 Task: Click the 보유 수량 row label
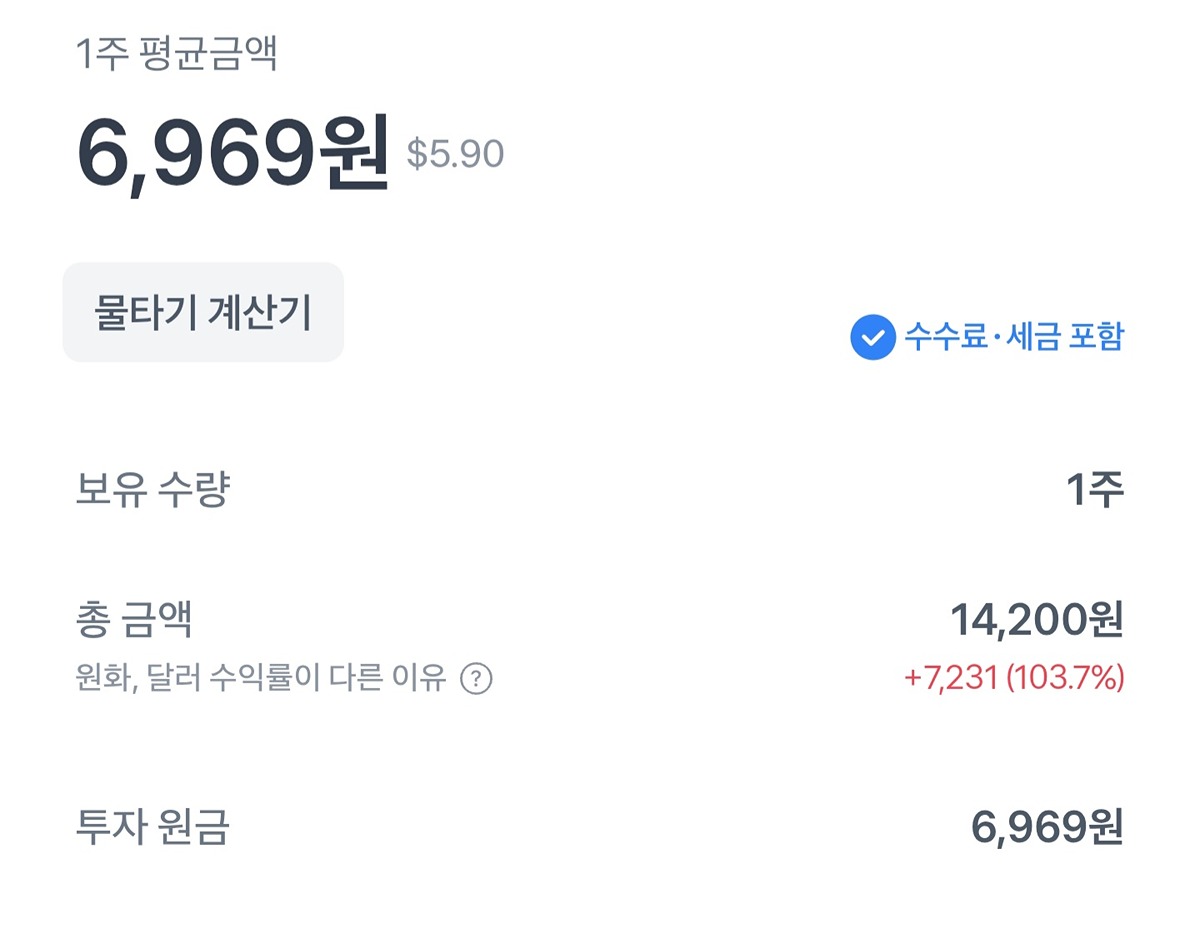click(153, 490)
